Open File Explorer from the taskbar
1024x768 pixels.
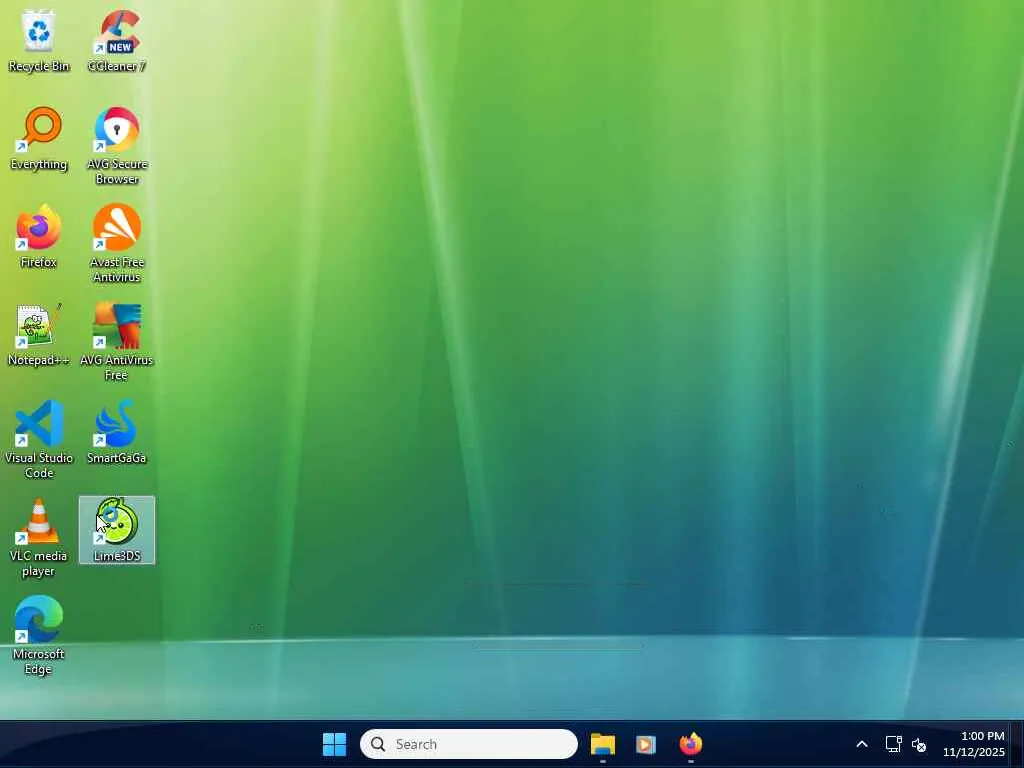click(603, 744)
